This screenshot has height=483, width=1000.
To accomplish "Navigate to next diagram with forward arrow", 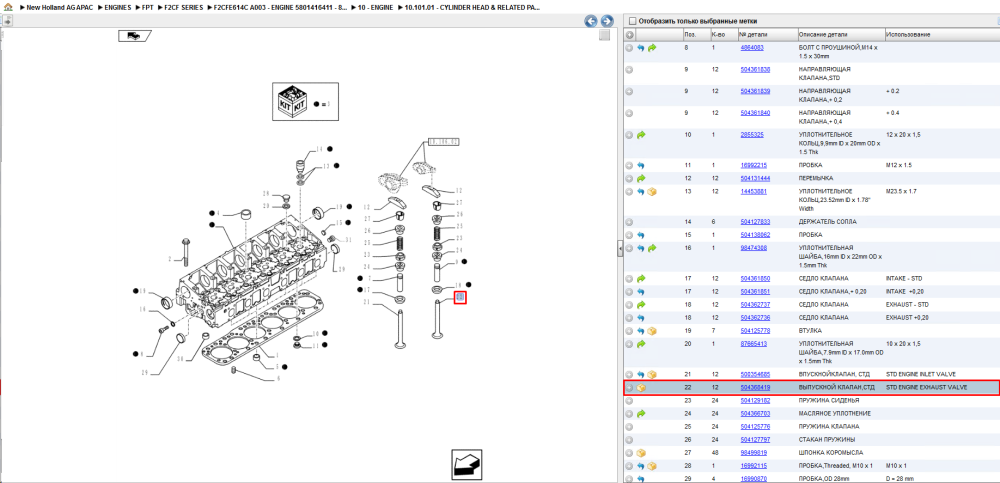I will (607, 21).
